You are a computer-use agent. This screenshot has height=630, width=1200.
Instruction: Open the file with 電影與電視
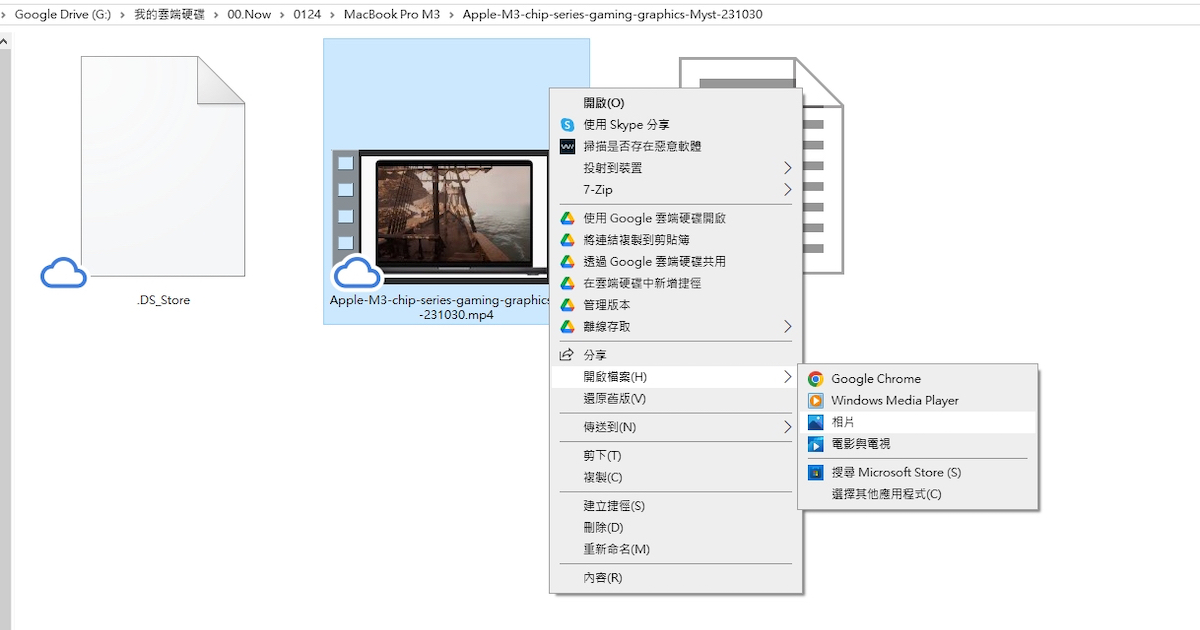tap(918, 444)
